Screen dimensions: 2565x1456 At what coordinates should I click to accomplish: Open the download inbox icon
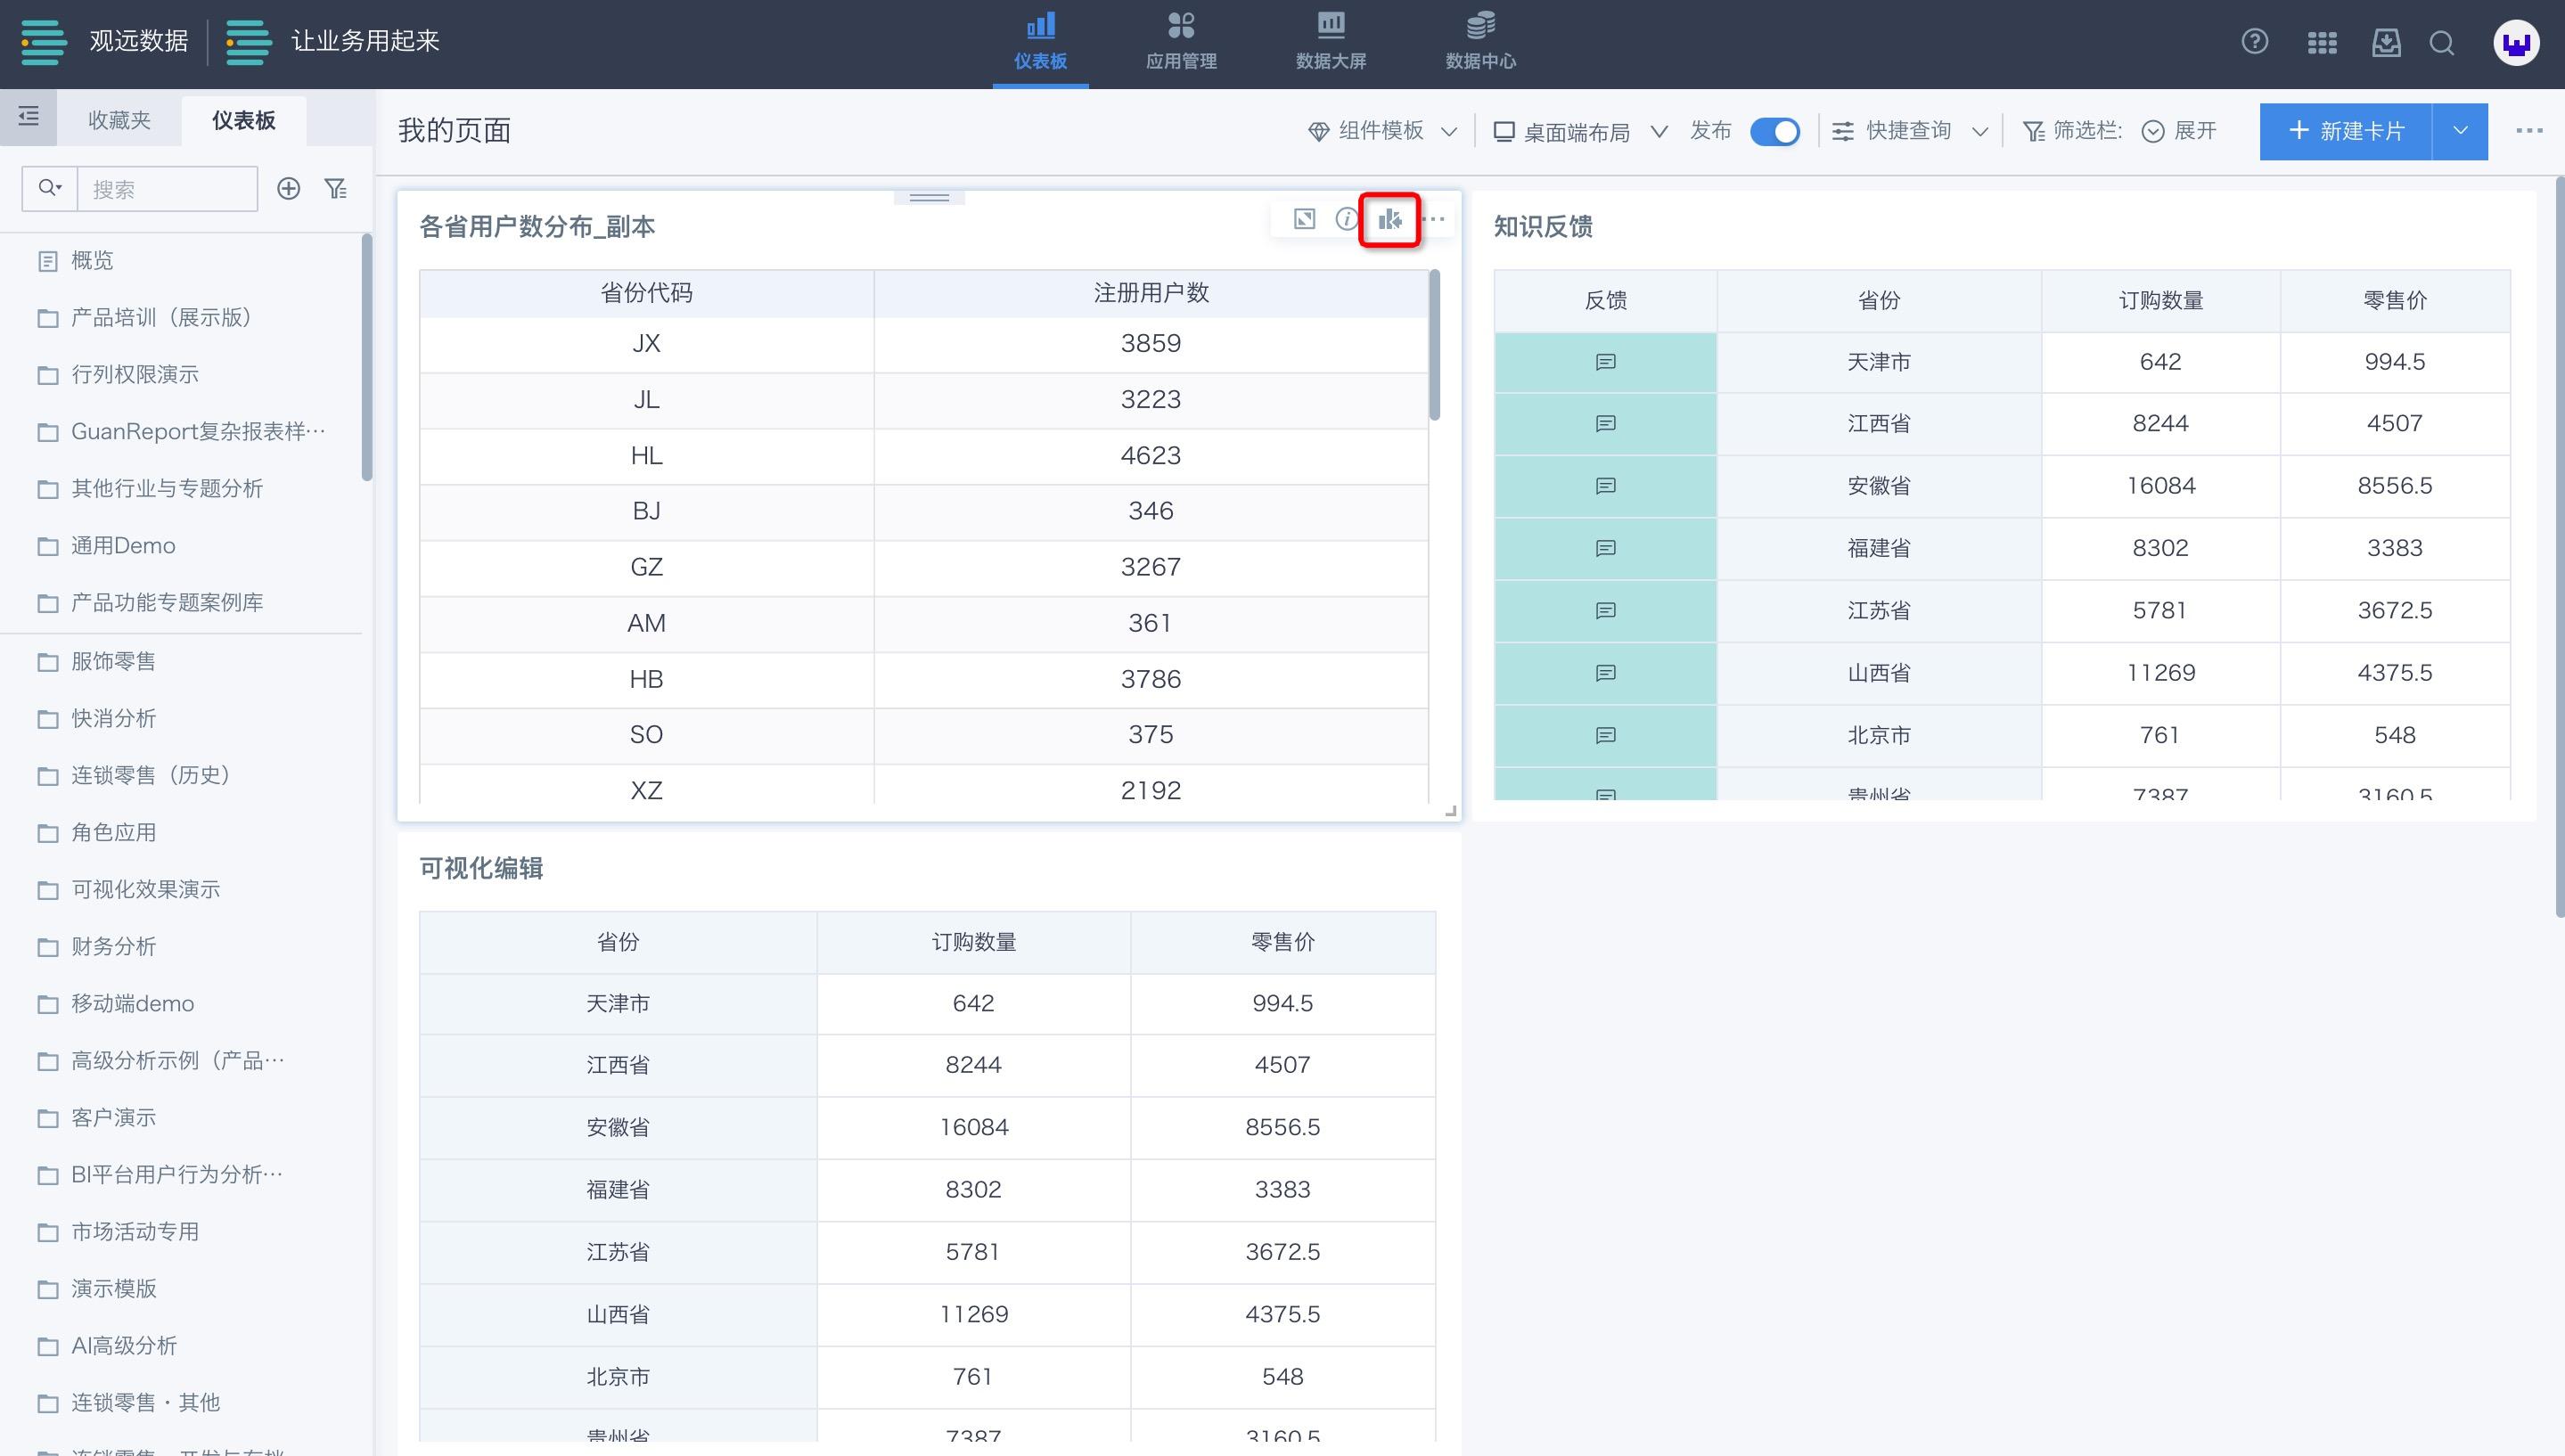pos(2386,42)
